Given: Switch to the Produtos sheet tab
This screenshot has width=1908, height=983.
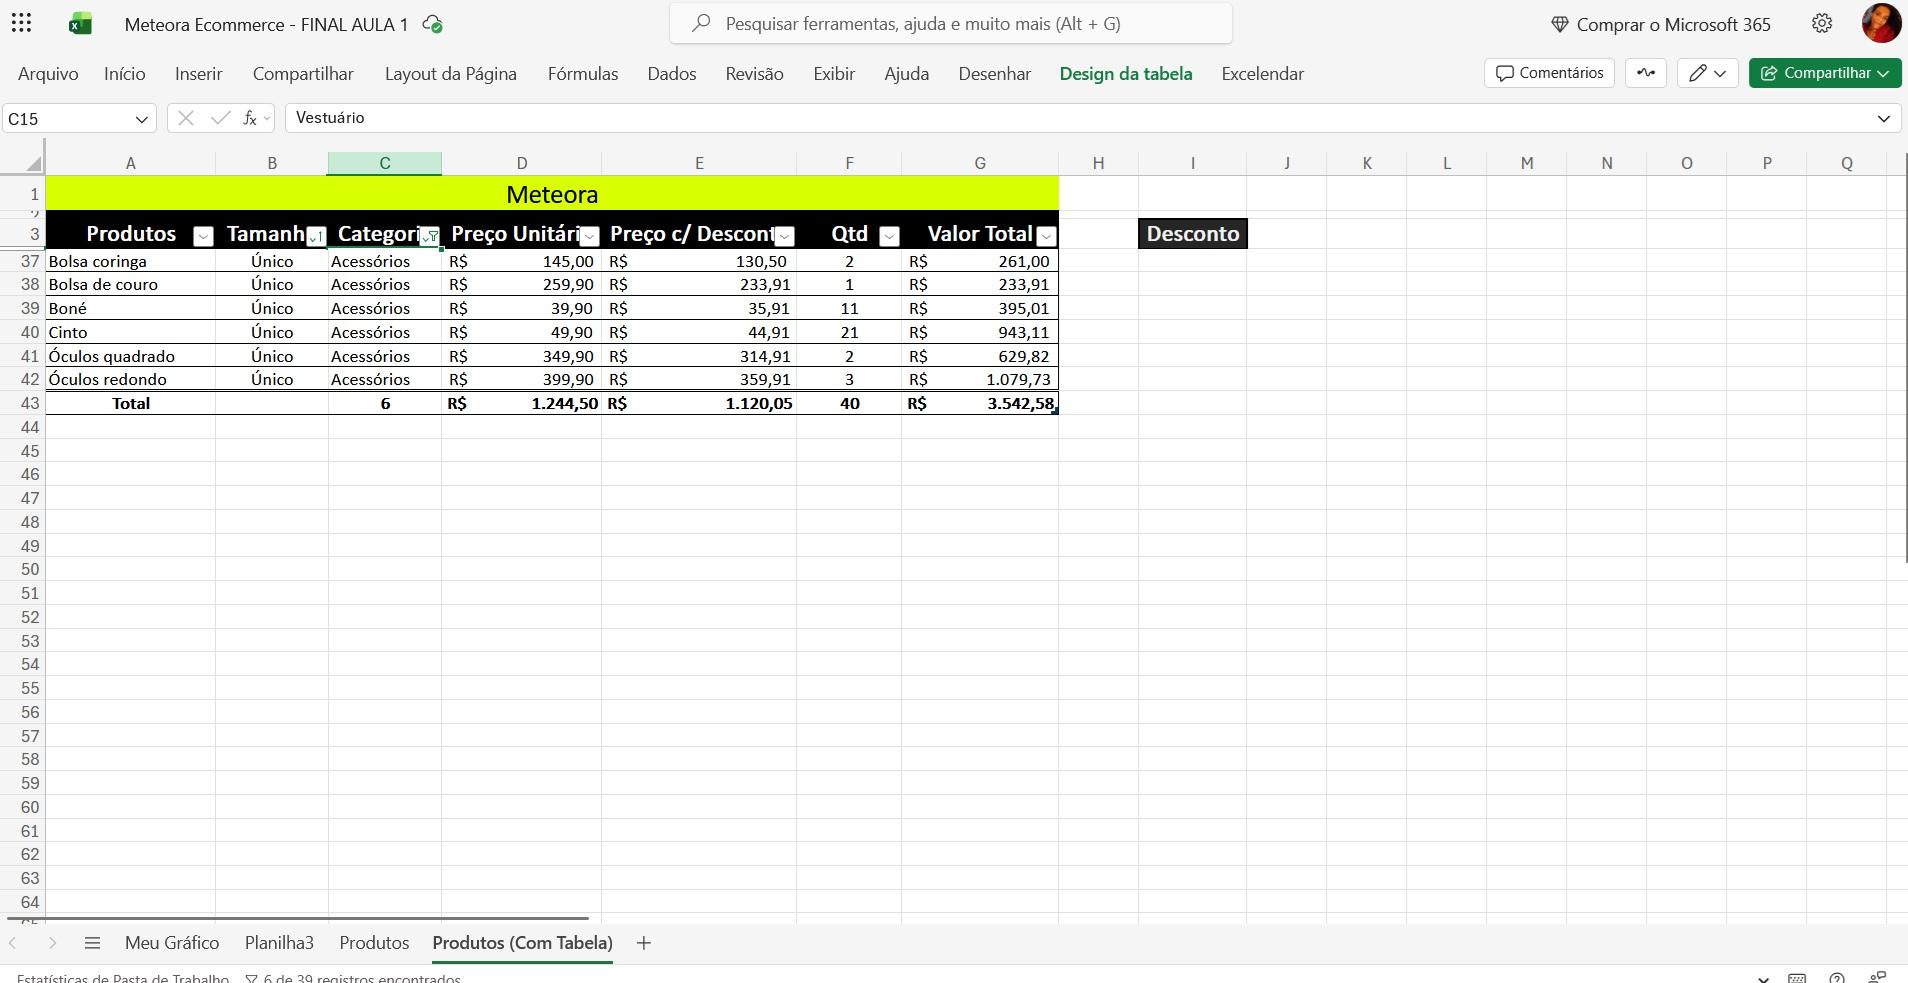Looking at the screenshot, I should 374,943.
